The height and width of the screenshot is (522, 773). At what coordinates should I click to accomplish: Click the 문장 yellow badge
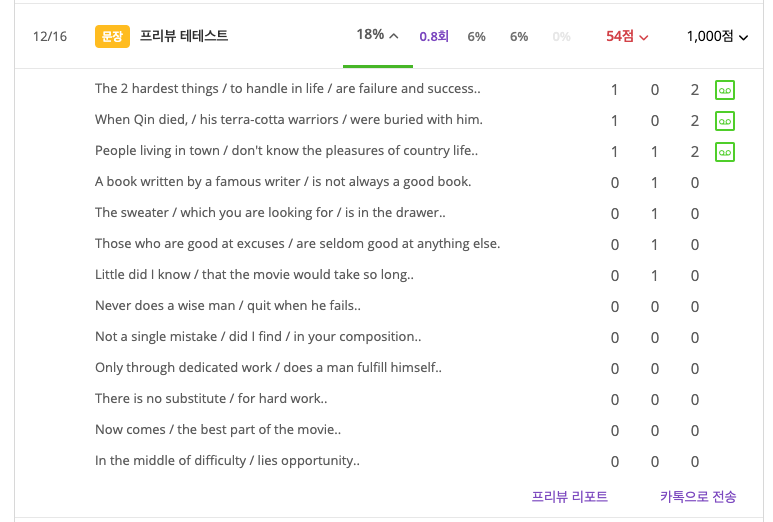click(x=112, y=36)
